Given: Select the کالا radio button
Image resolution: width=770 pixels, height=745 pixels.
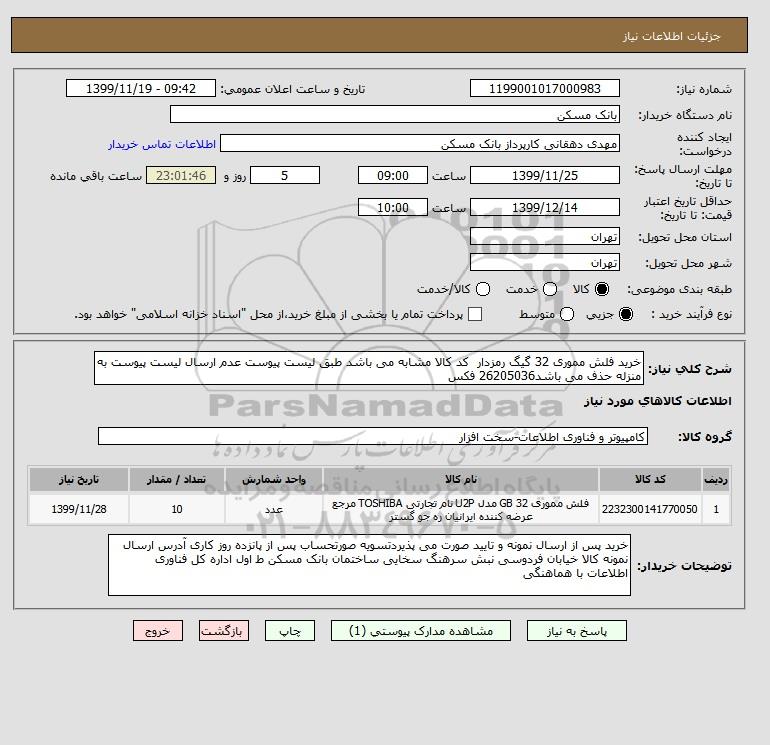Looking at the screenshot, I should click(x=602, y=289).
